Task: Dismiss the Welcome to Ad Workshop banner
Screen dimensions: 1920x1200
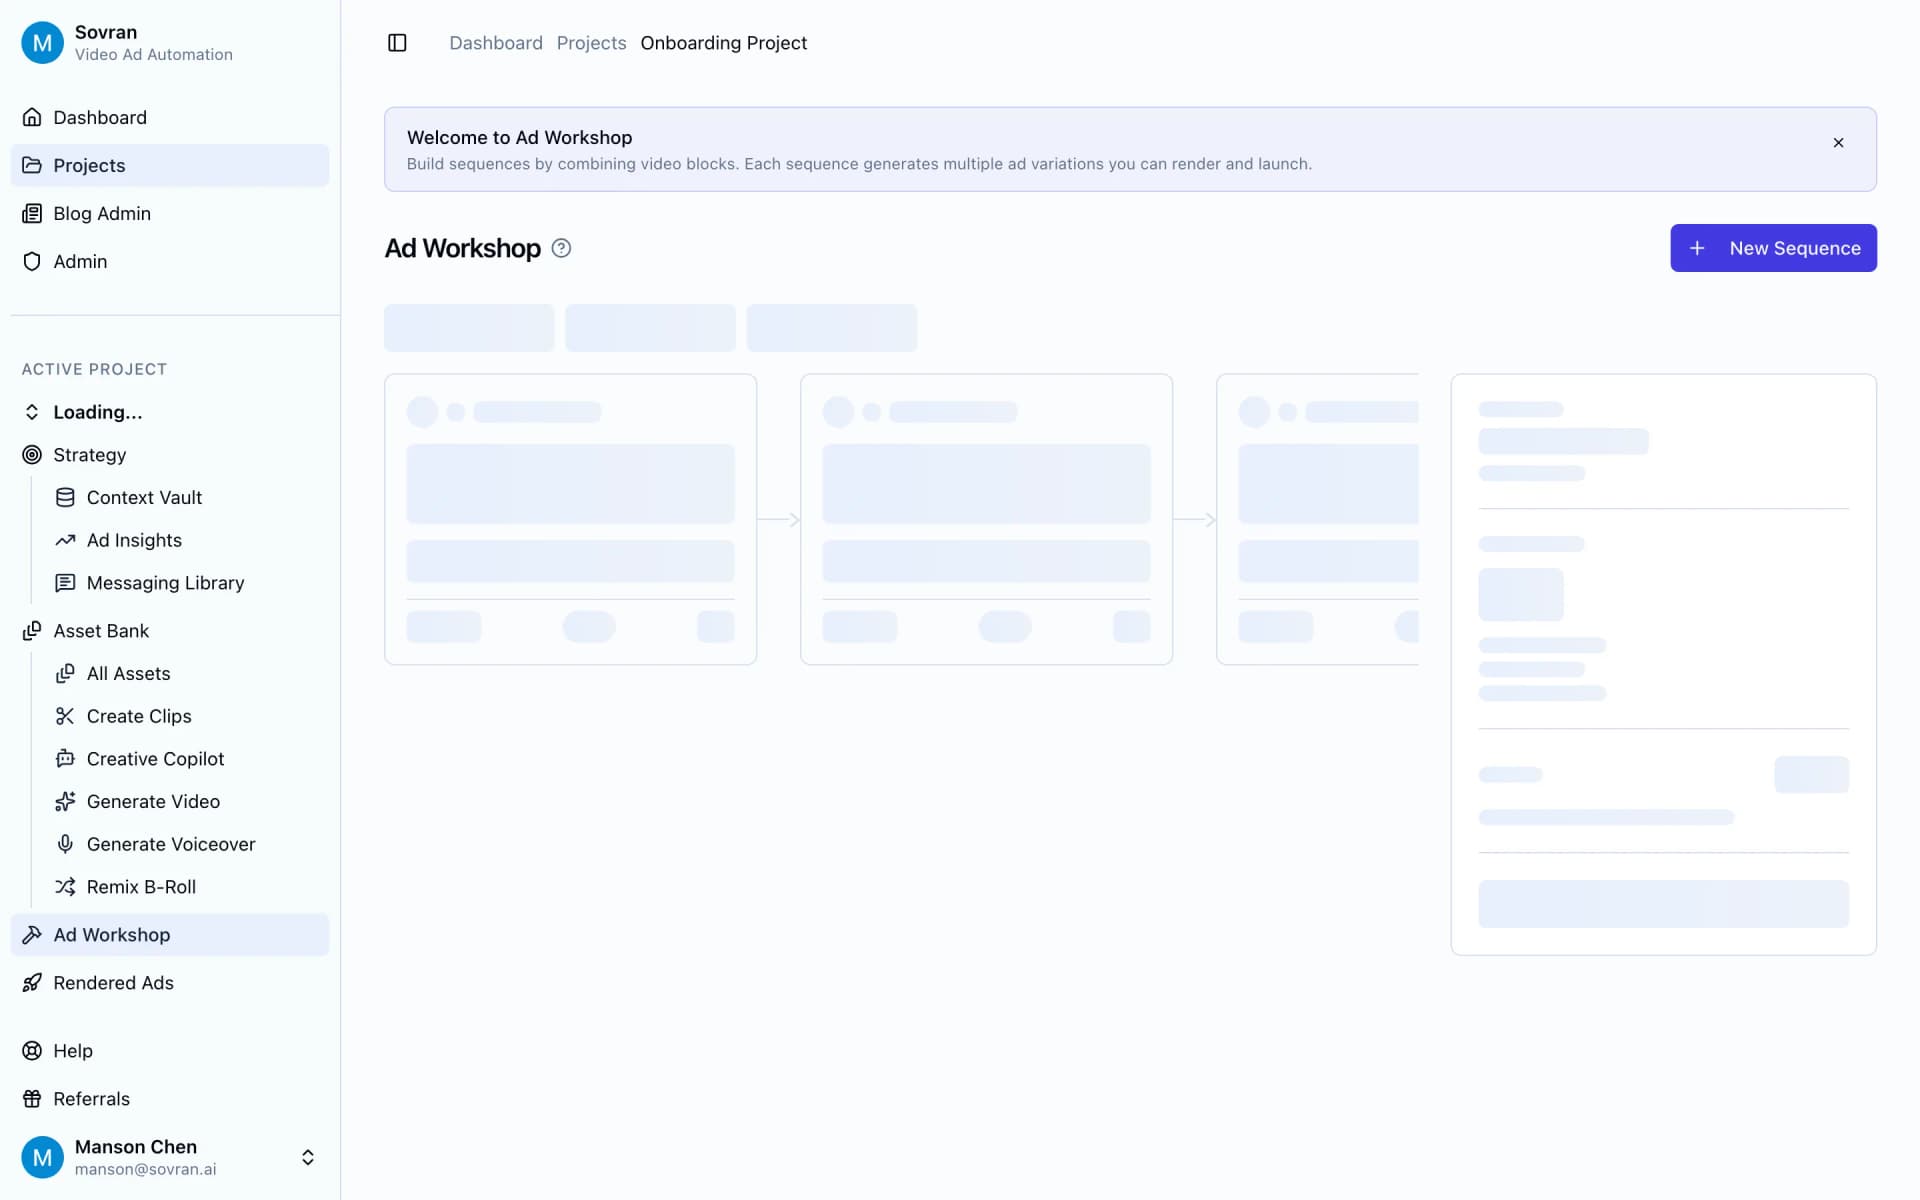Action: click(x=1838, y=143)
